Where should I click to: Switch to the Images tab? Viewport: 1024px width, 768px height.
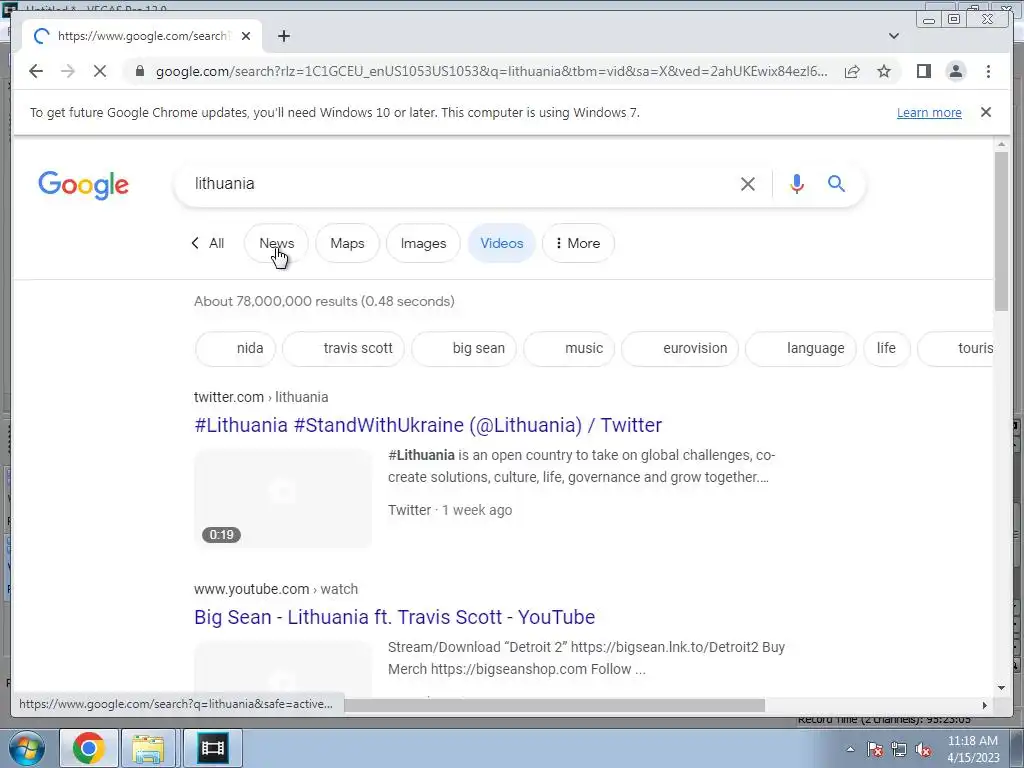[423, 244]
